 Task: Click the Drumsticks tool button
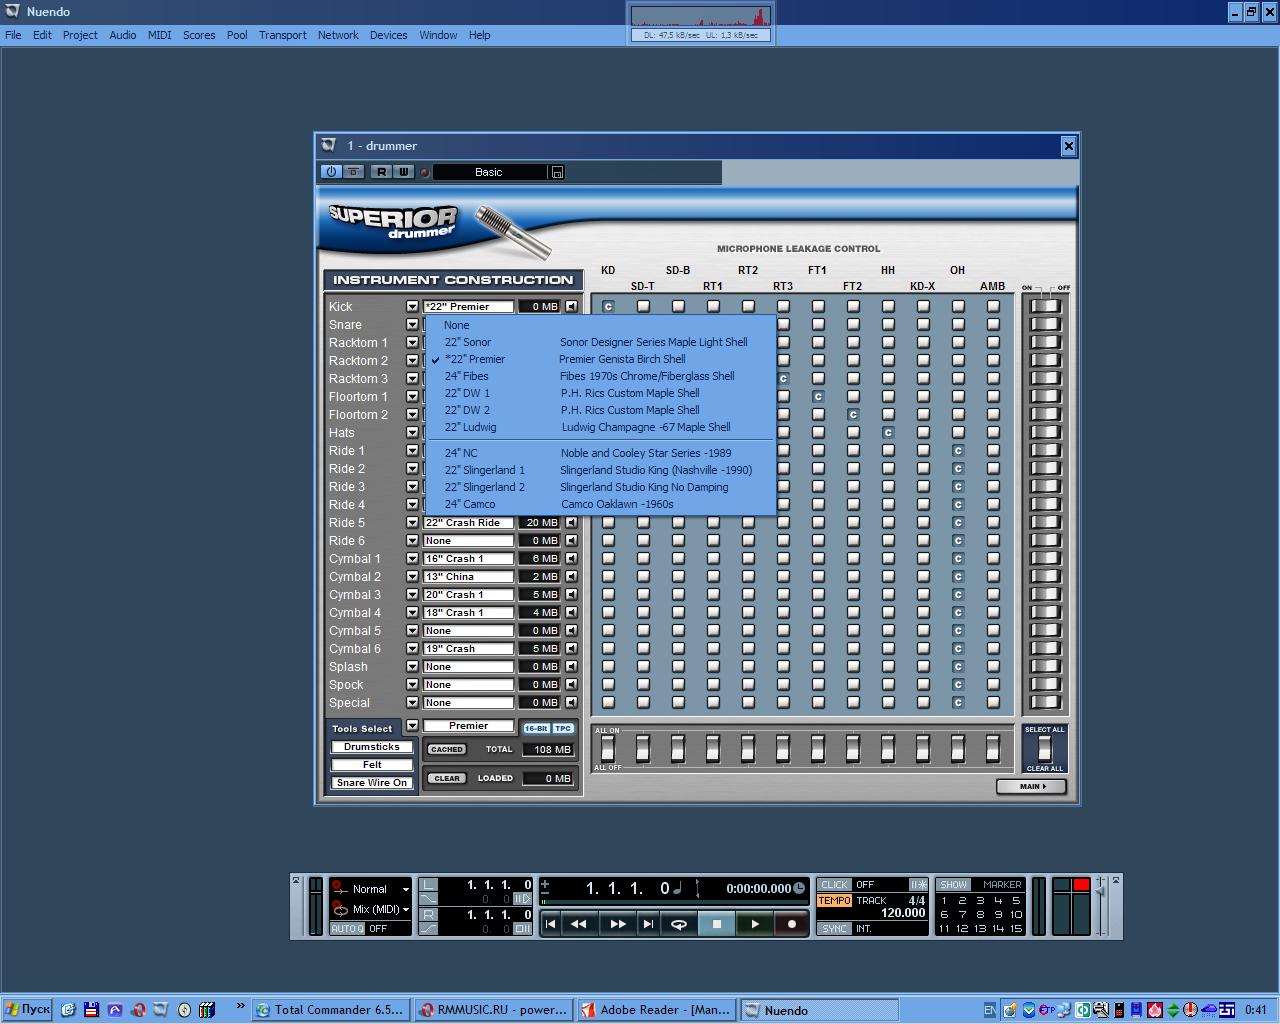point(372,747)
